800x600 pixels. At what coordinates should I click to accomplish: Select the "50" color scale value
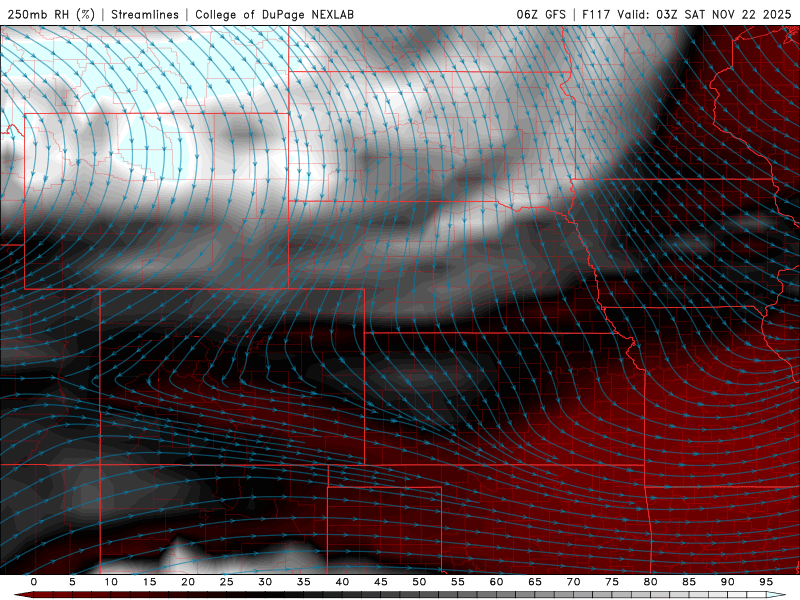419,582
